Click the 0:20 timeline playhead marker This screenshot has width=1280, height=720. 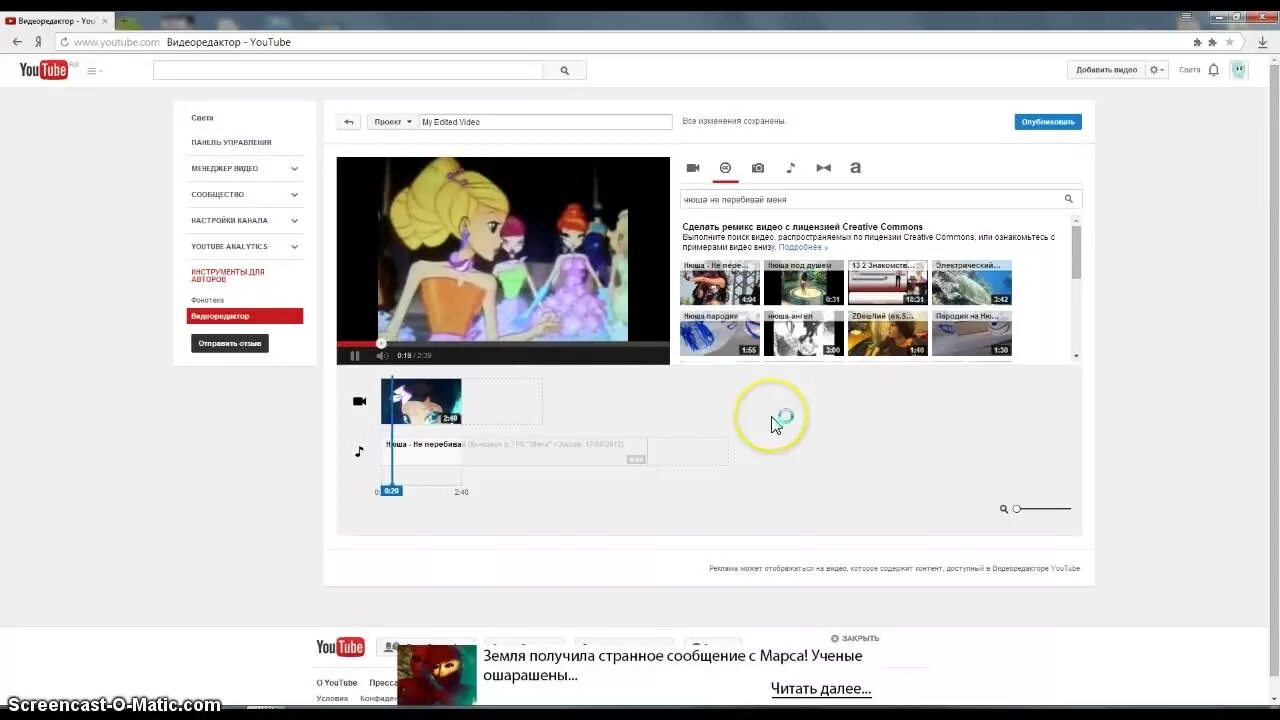pos(391,491)
